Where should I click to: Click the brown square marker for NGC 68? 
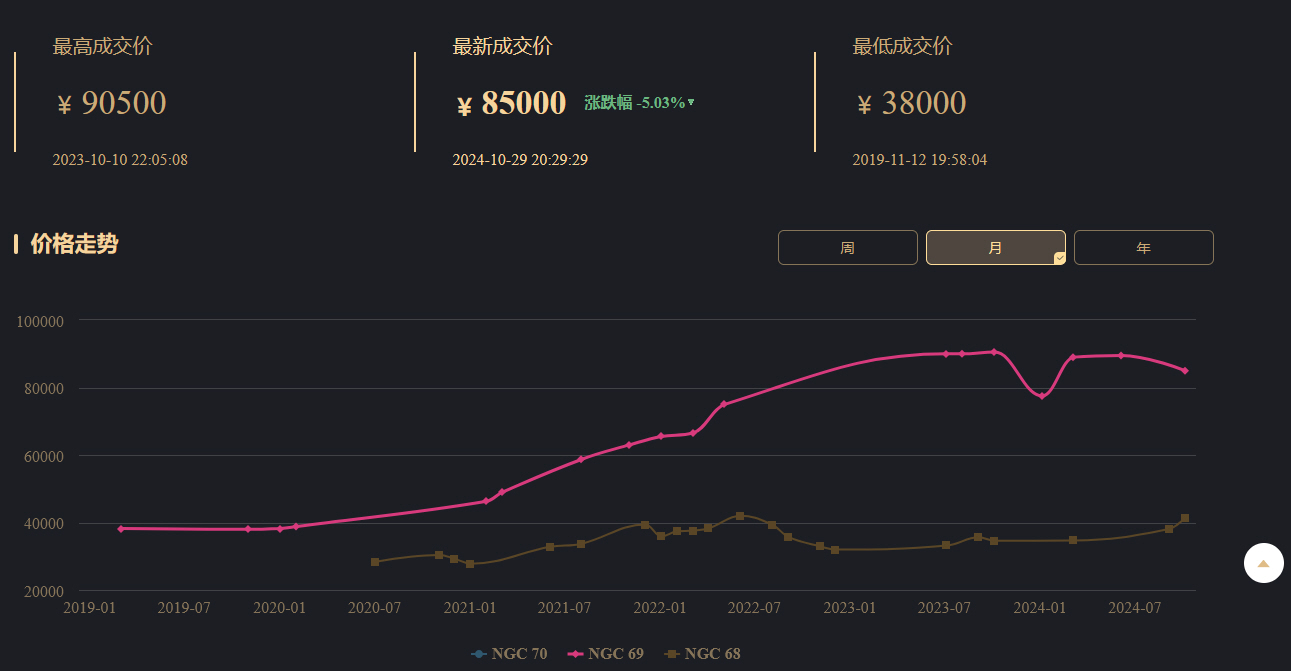(672, 654)
